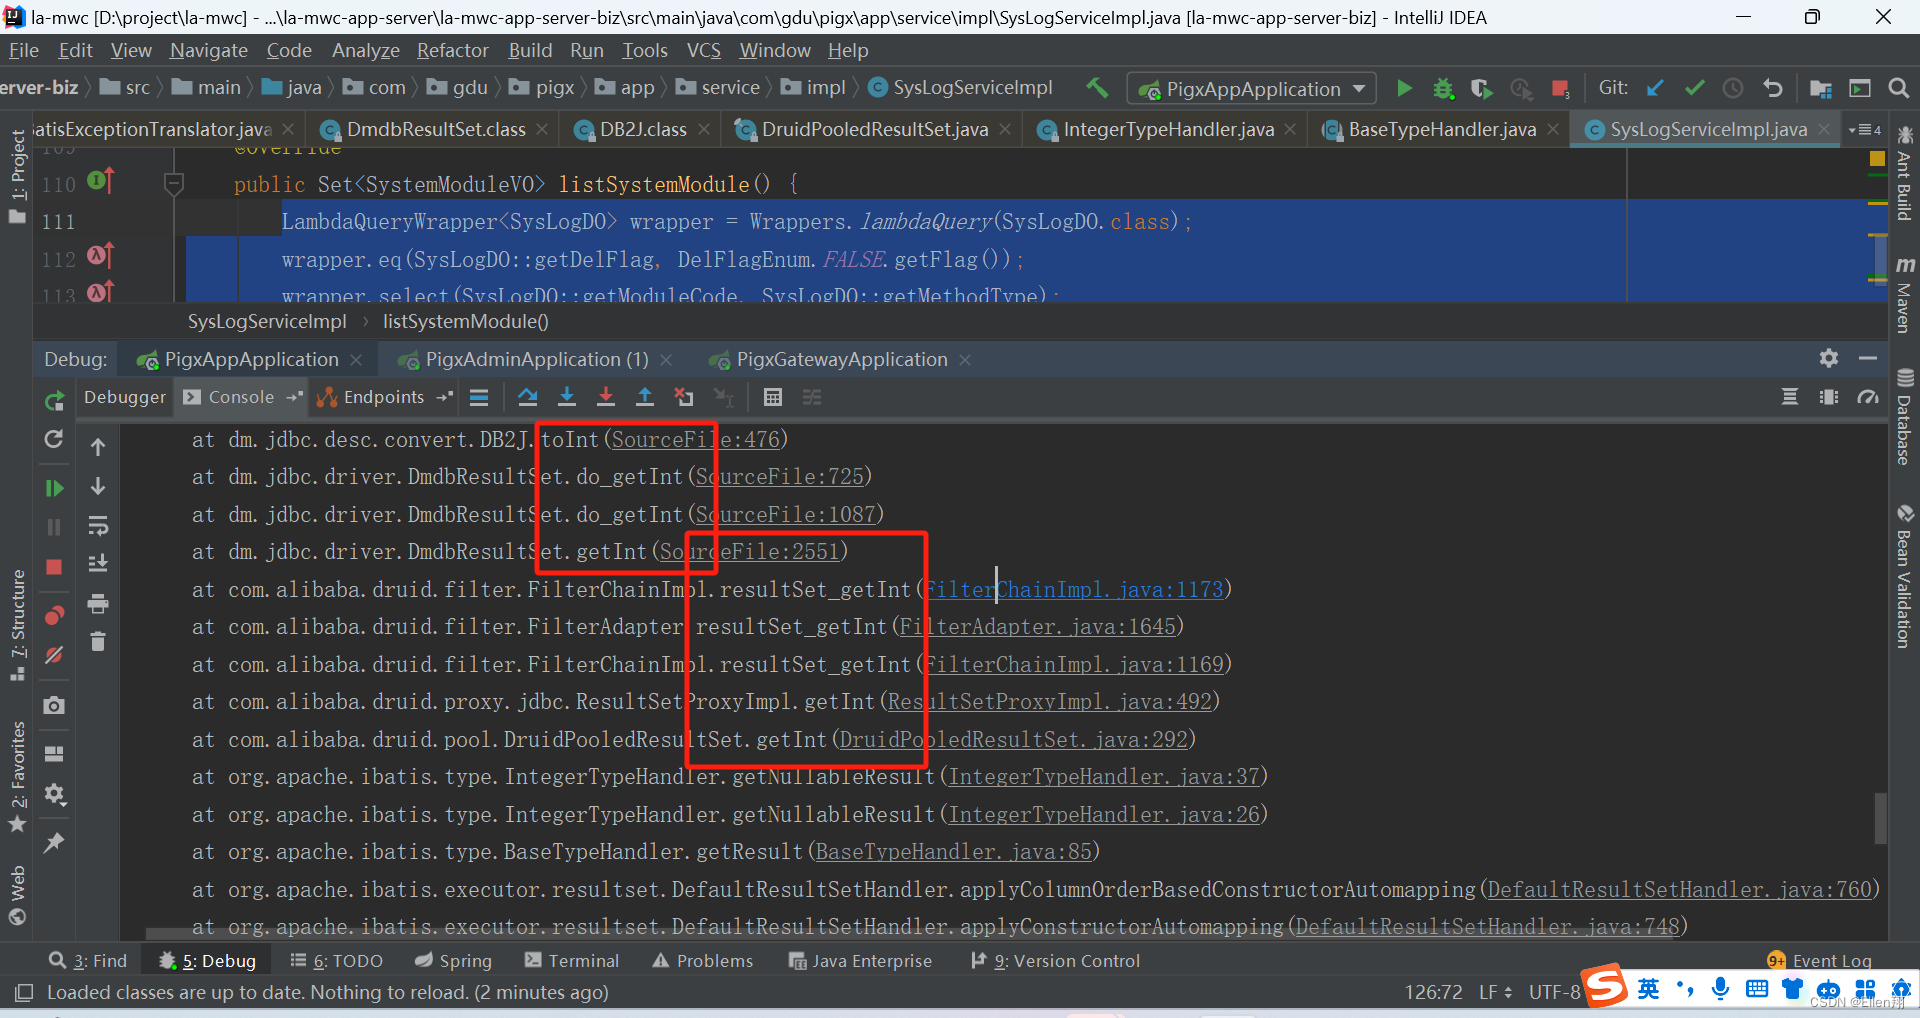
Task: Open View Breakpoints red circles icon
Action: 54,615
